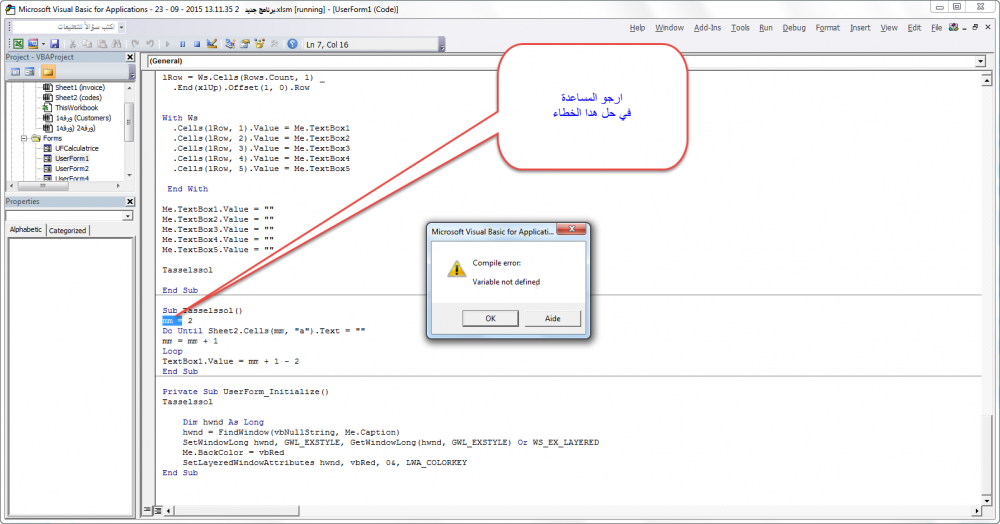Select Sheet1 (invoice) in project tree

(x=80, y=87)
